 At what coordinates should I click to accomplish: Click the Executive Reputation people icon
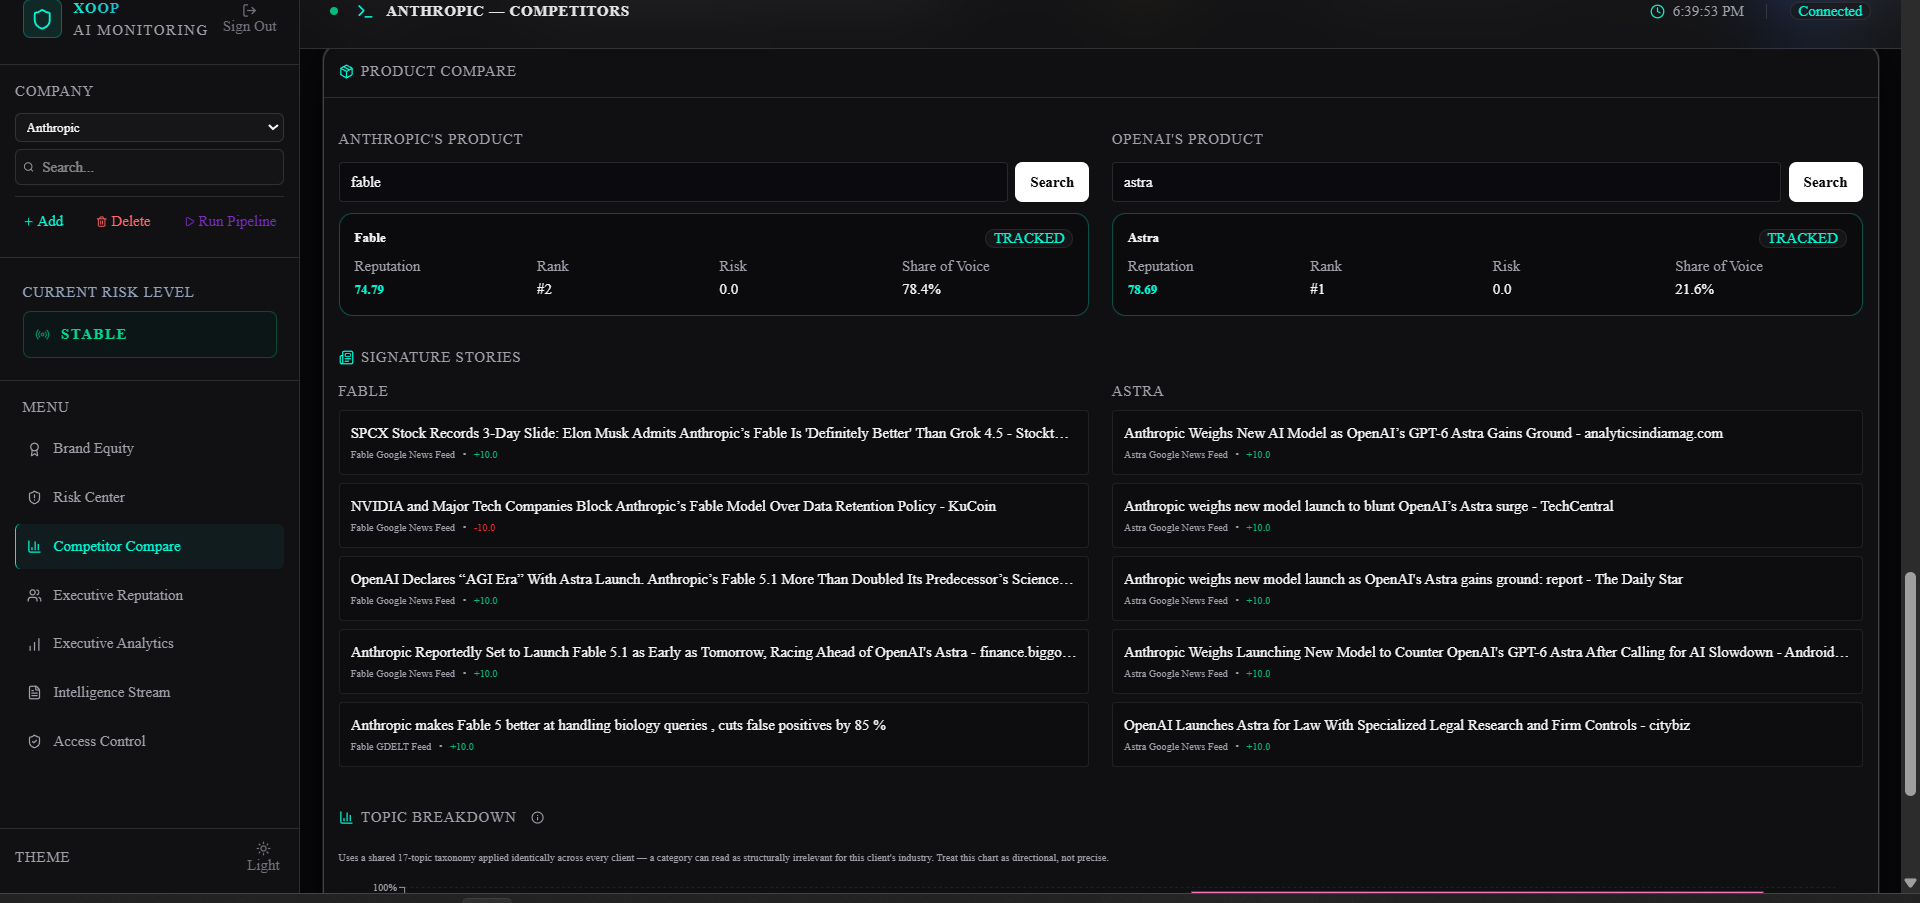pyautogui.click(x=34, y=595)
